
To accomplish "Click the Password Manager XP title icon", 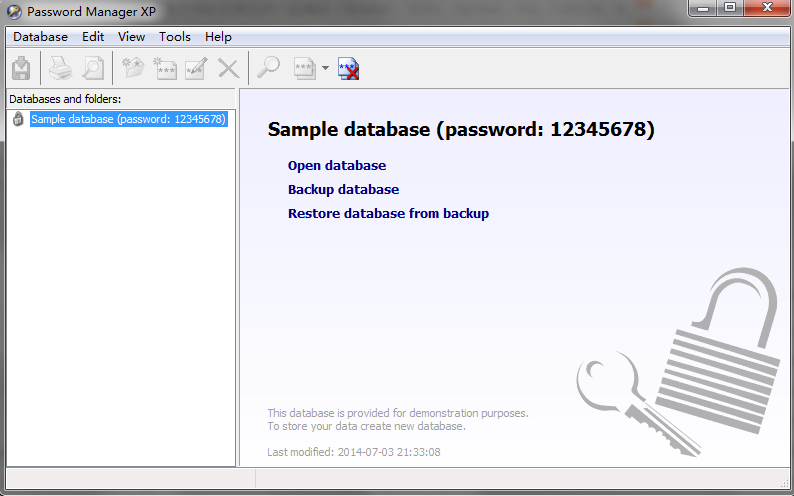I will click(14, 11).
